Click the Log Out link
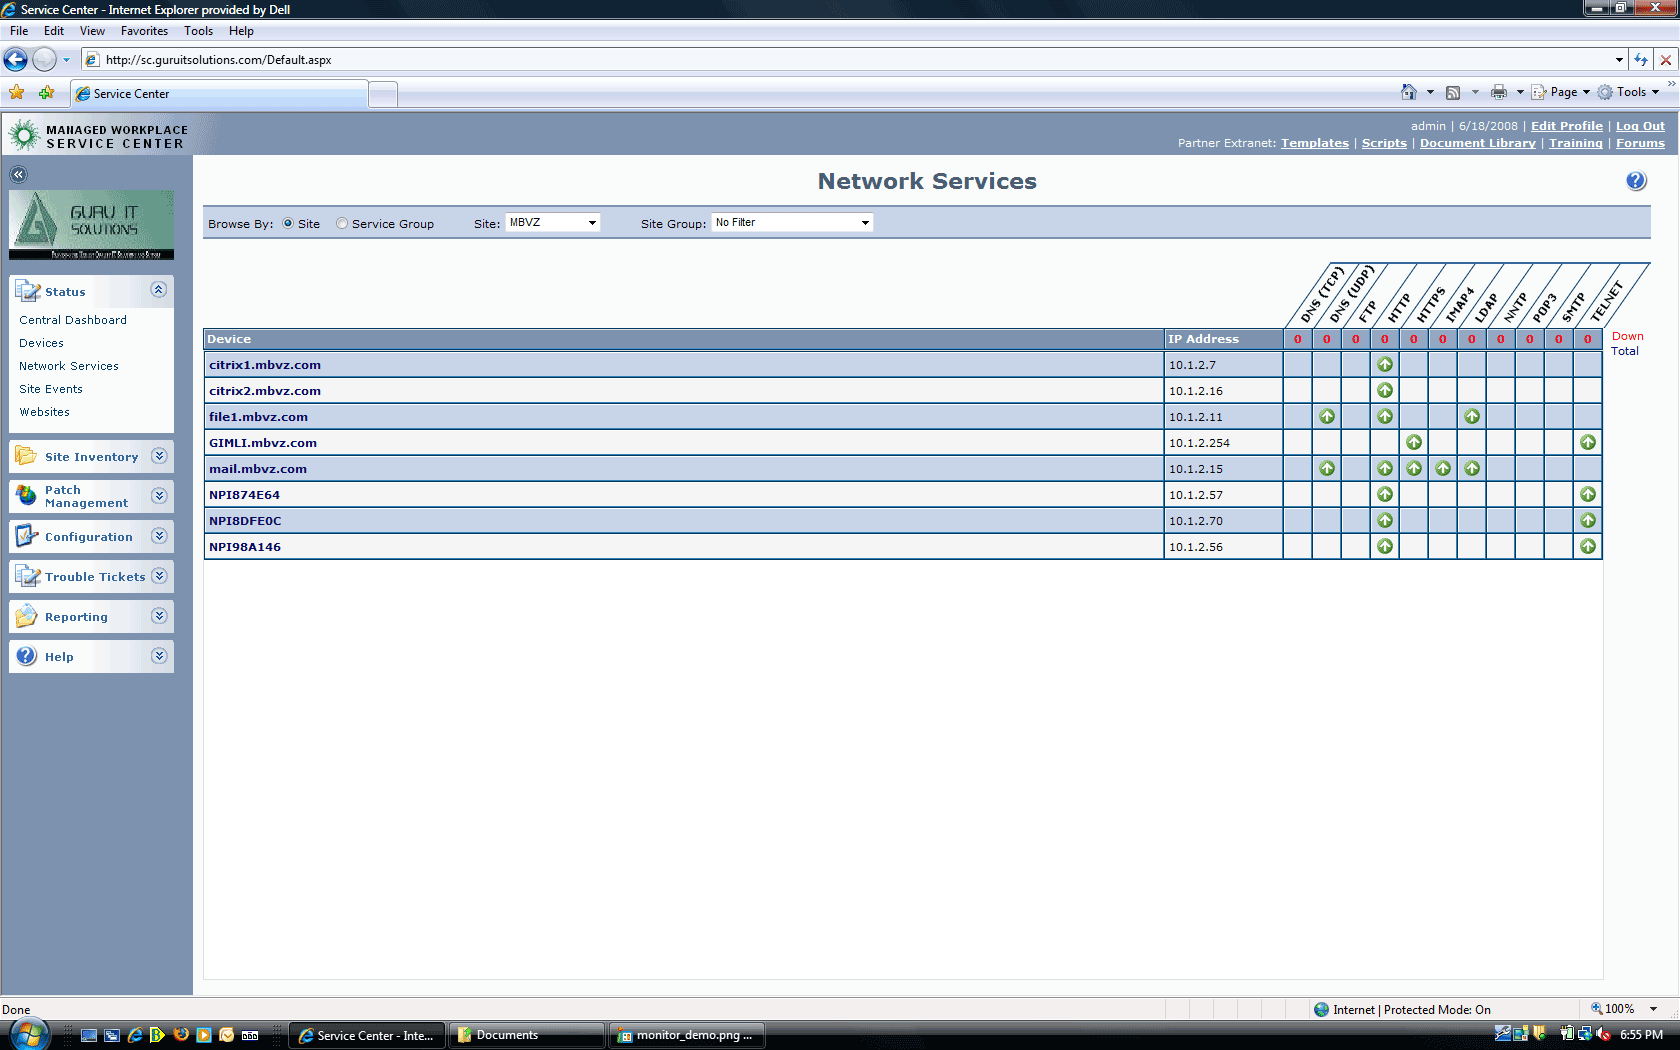Screen dimensions: 1680x1050 coord(1640,126)
